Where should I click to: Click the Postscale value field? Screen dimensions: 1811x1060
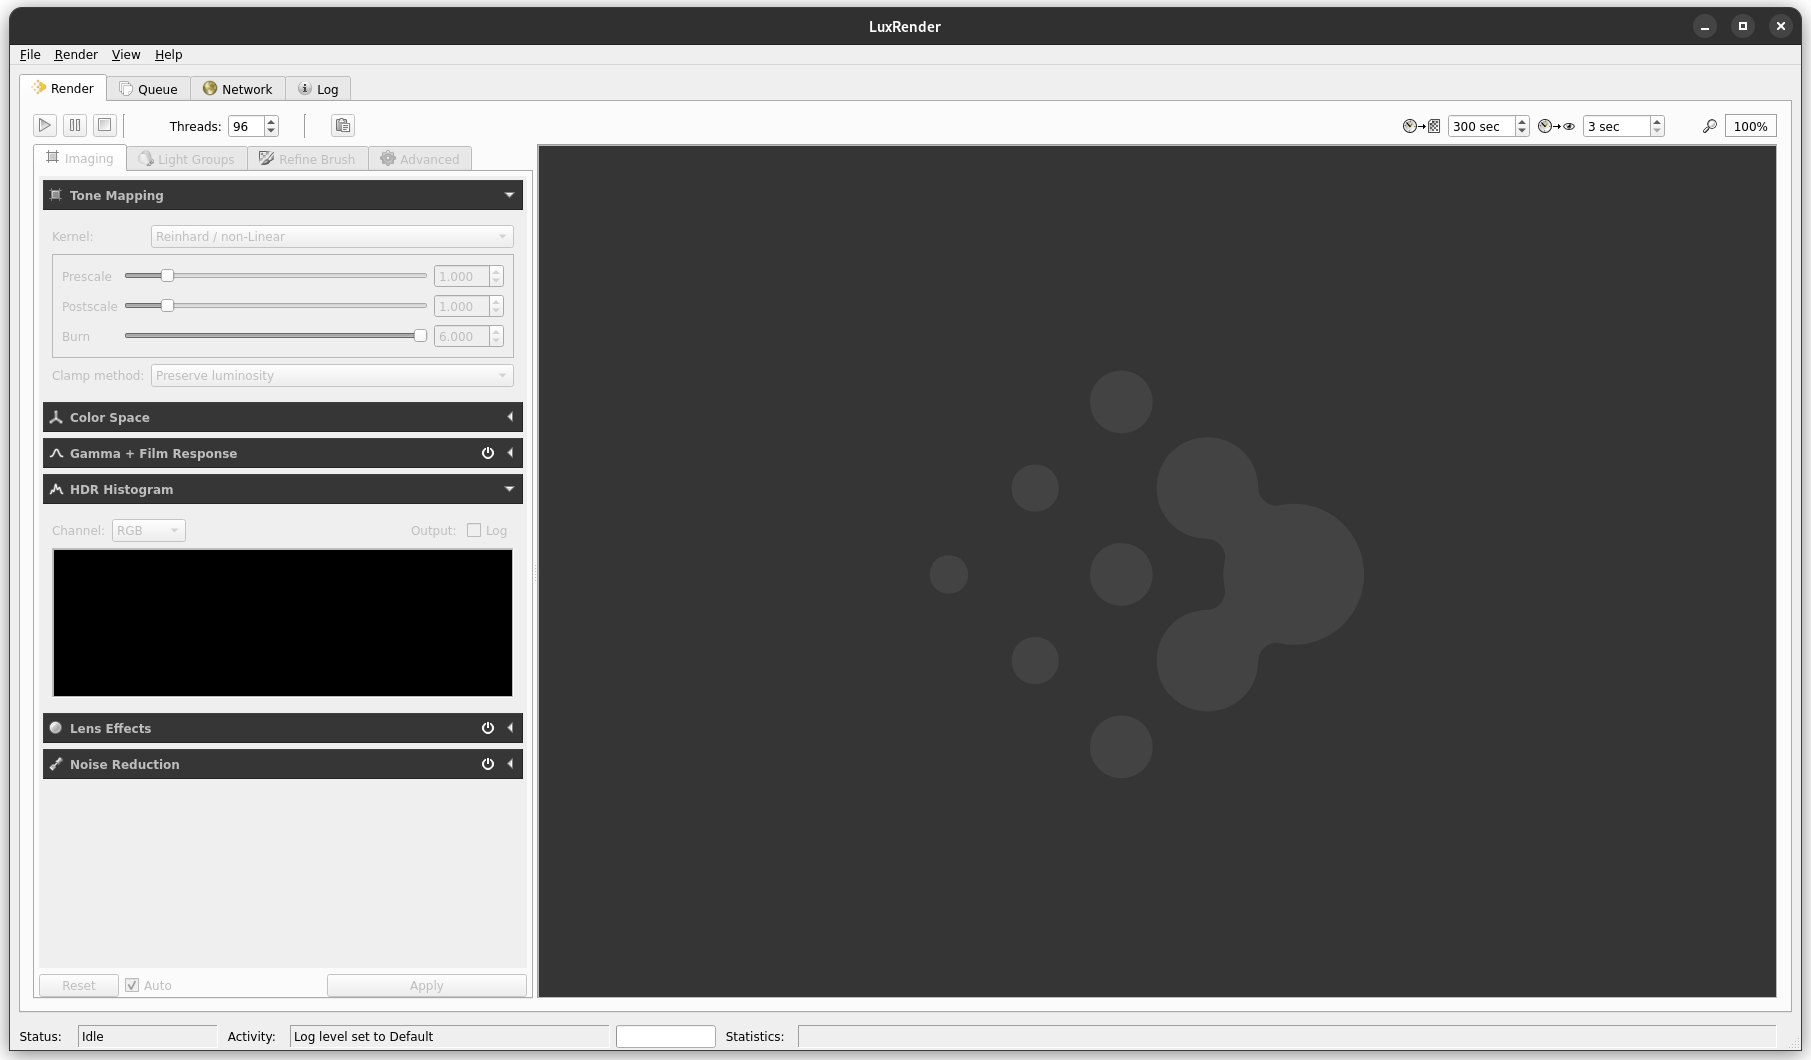click(461, 306)
